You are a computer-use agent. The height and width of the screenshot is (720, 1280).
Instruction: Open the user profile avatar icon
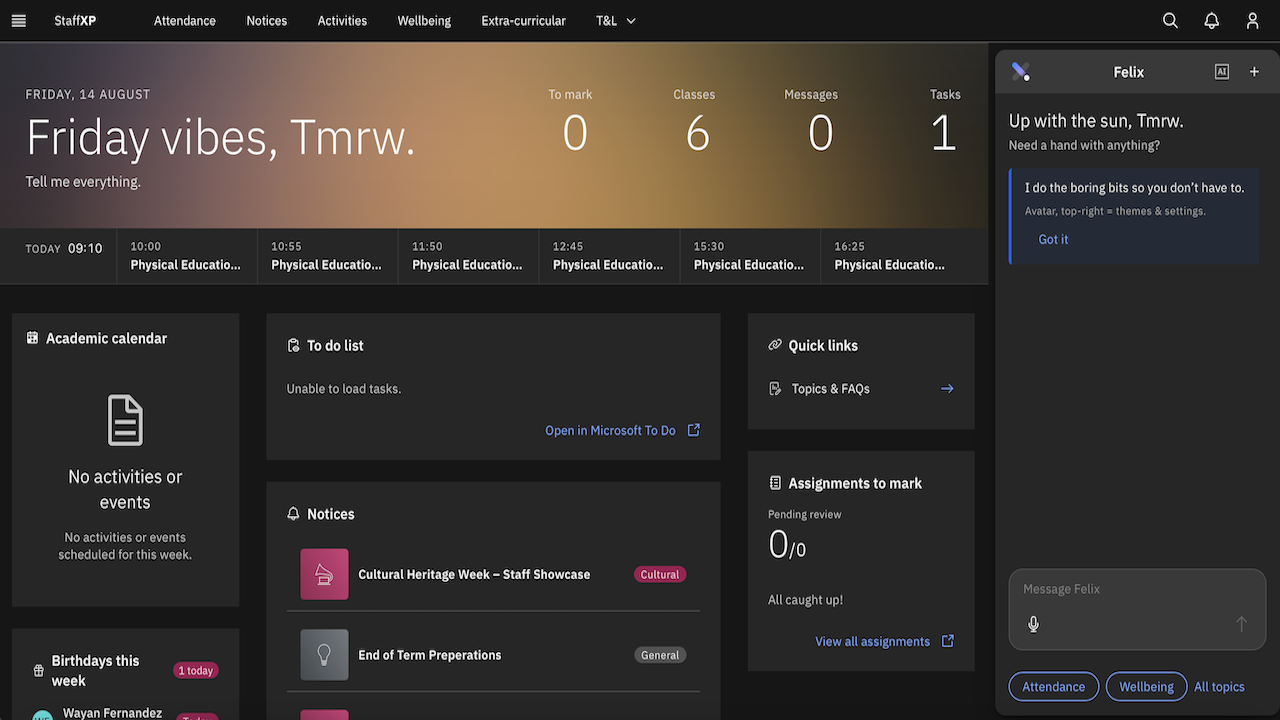[1252, 21]
